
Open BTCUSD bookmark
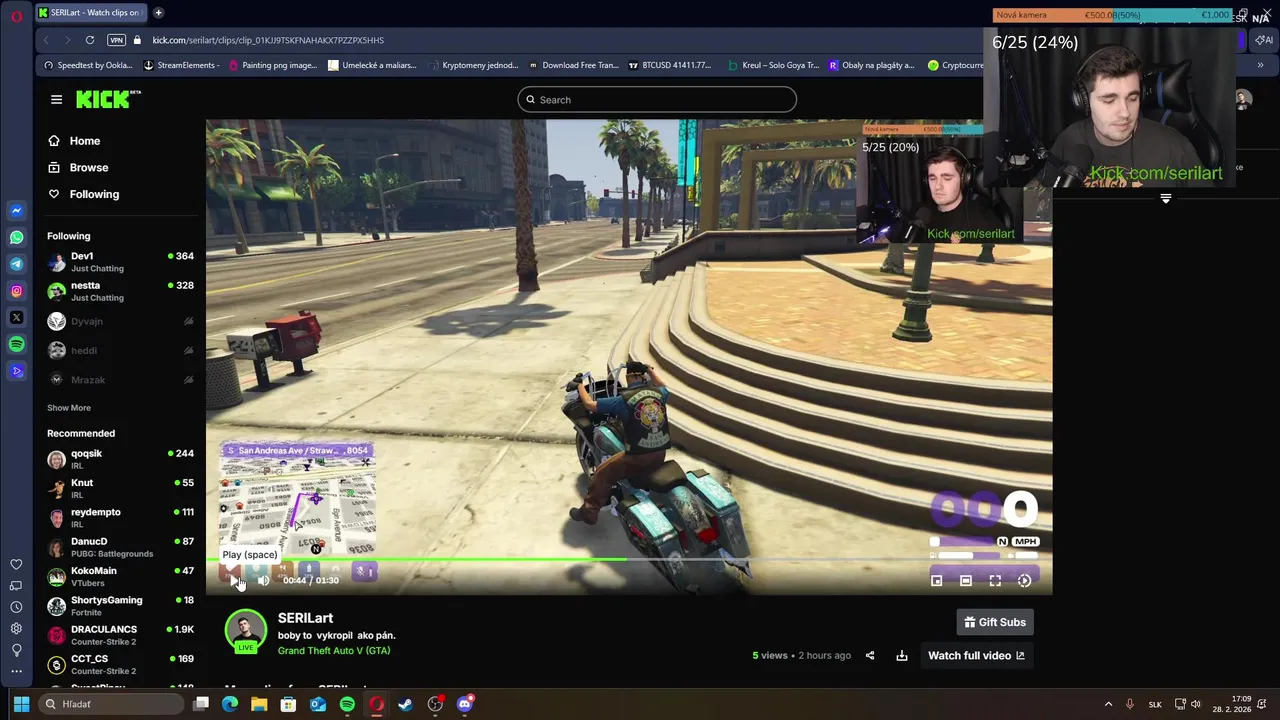click(669, 65)
